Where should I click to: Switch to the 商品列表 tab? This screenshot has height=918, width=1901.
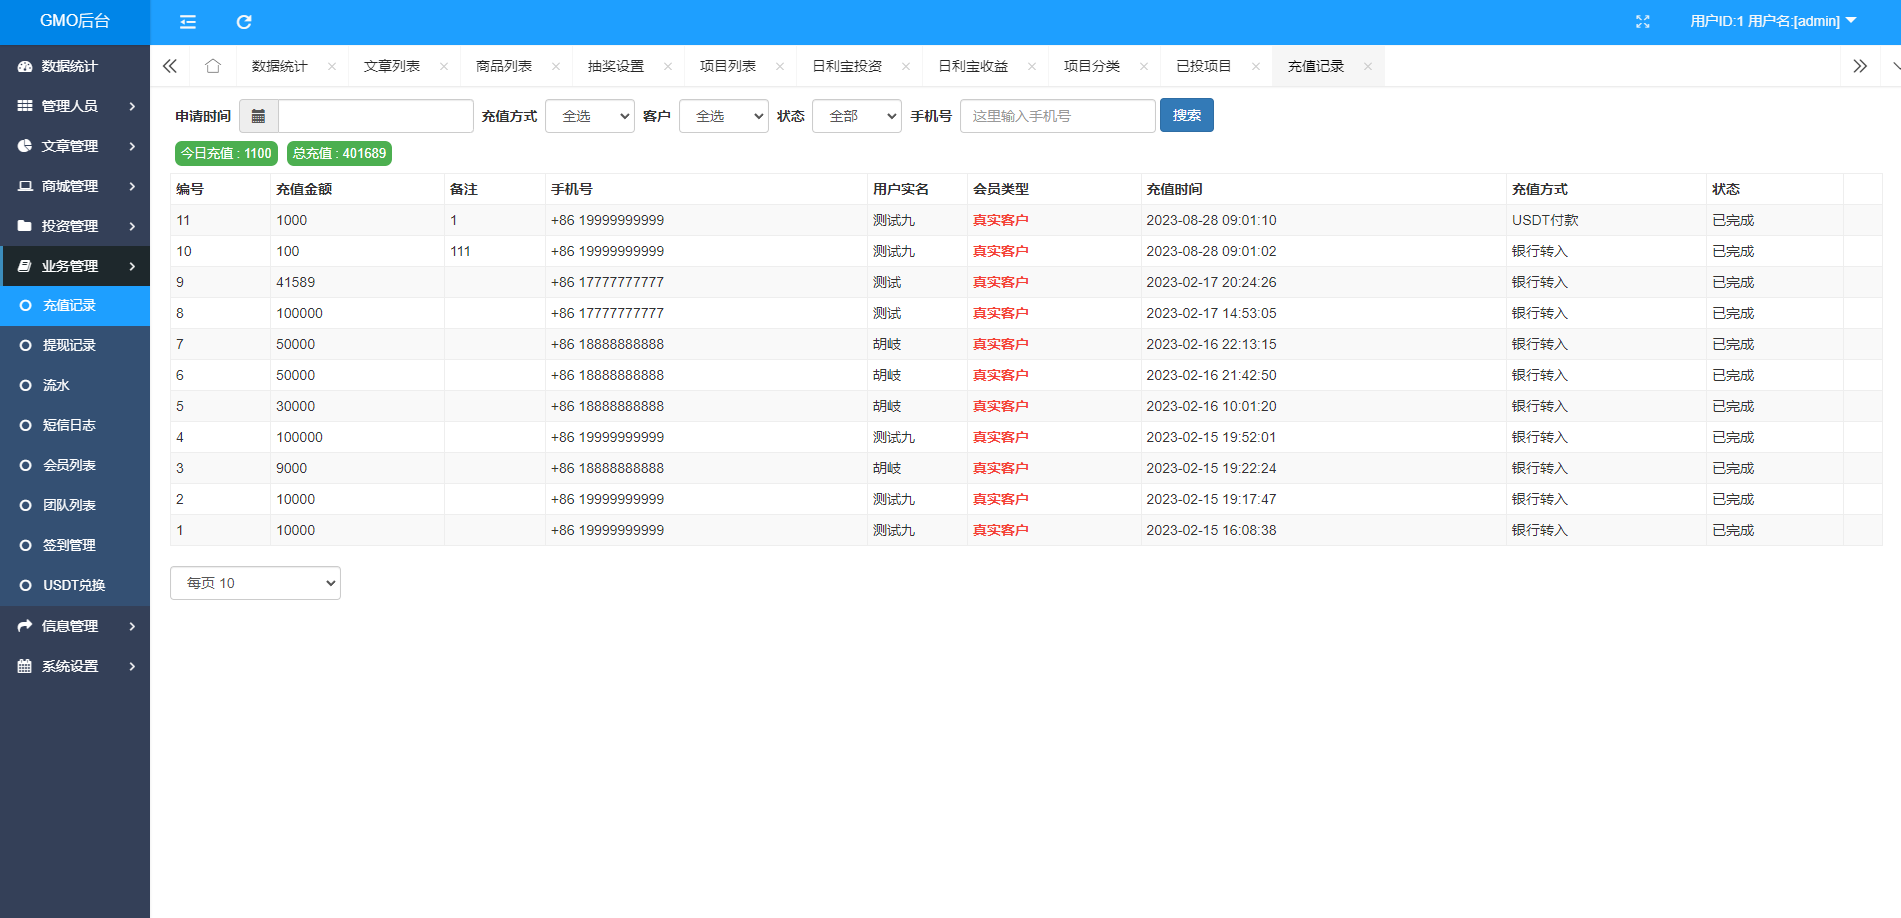(x=504, y=65)
